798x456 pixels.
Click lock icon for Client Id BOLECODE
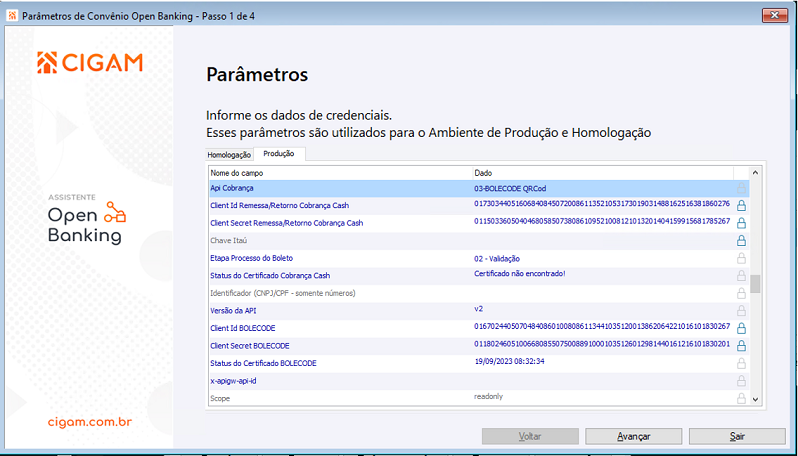[742, 328]
